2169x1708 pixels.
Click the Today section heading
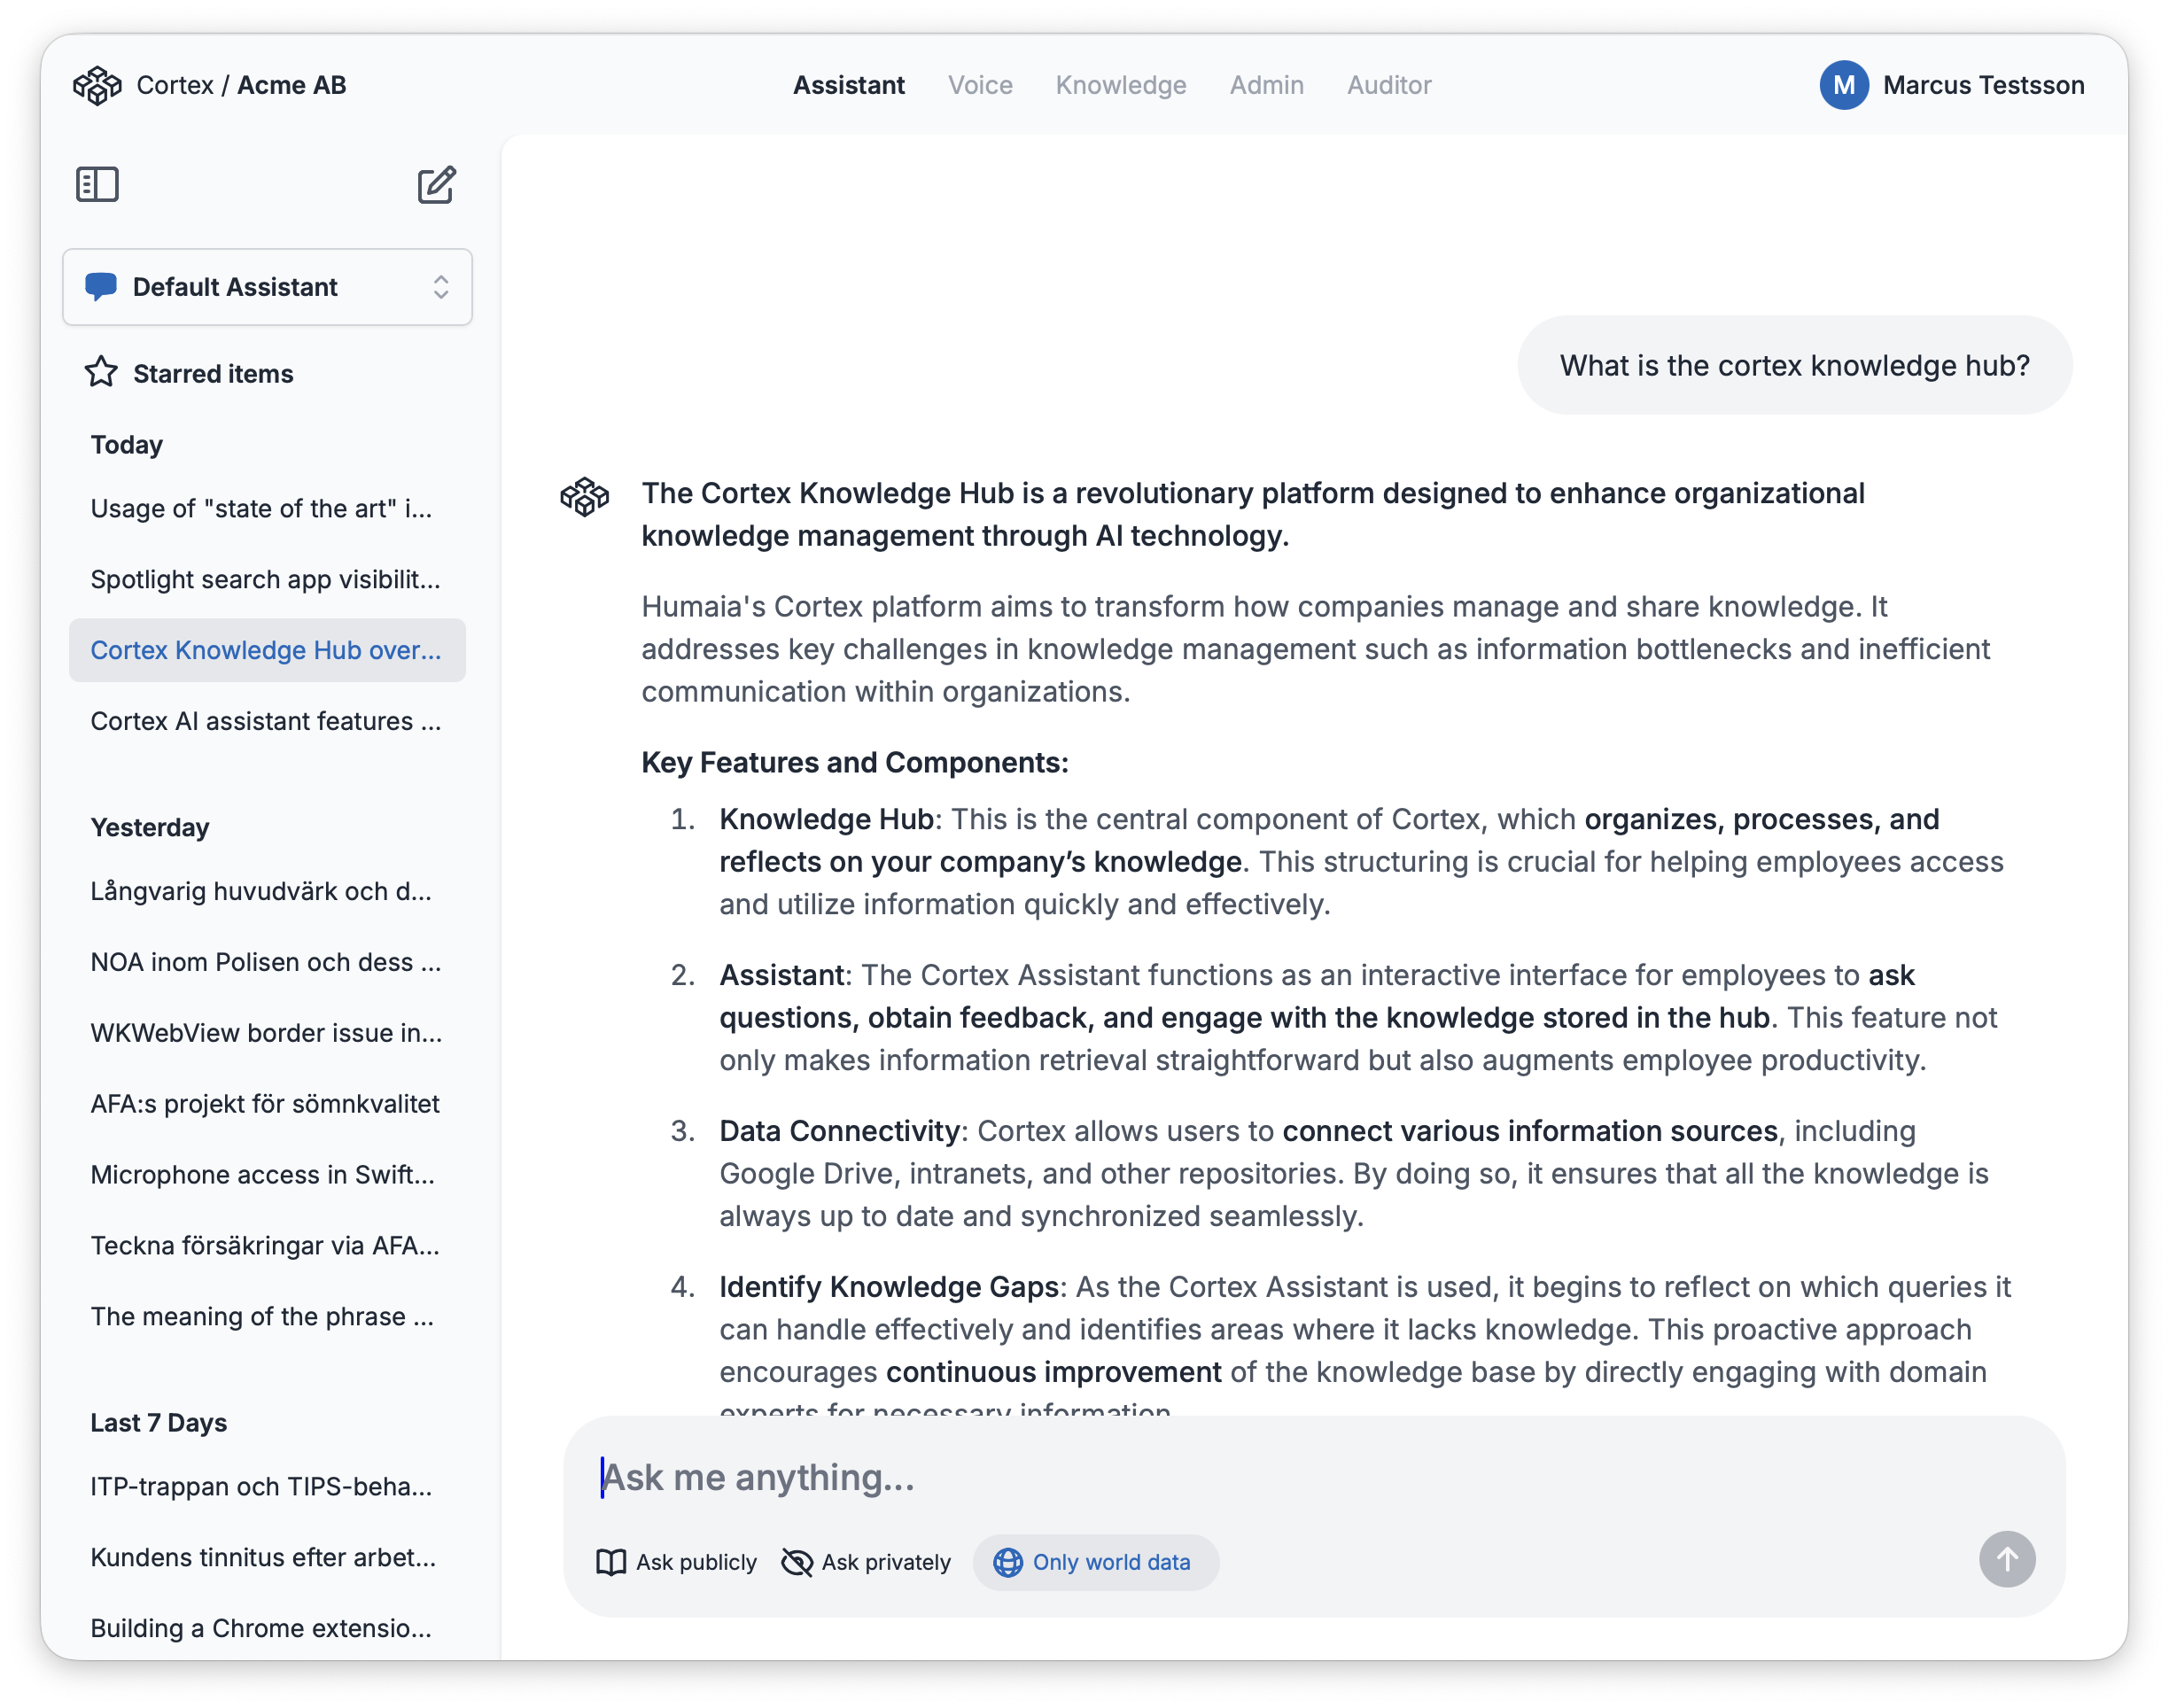click(x=127, y=445)
